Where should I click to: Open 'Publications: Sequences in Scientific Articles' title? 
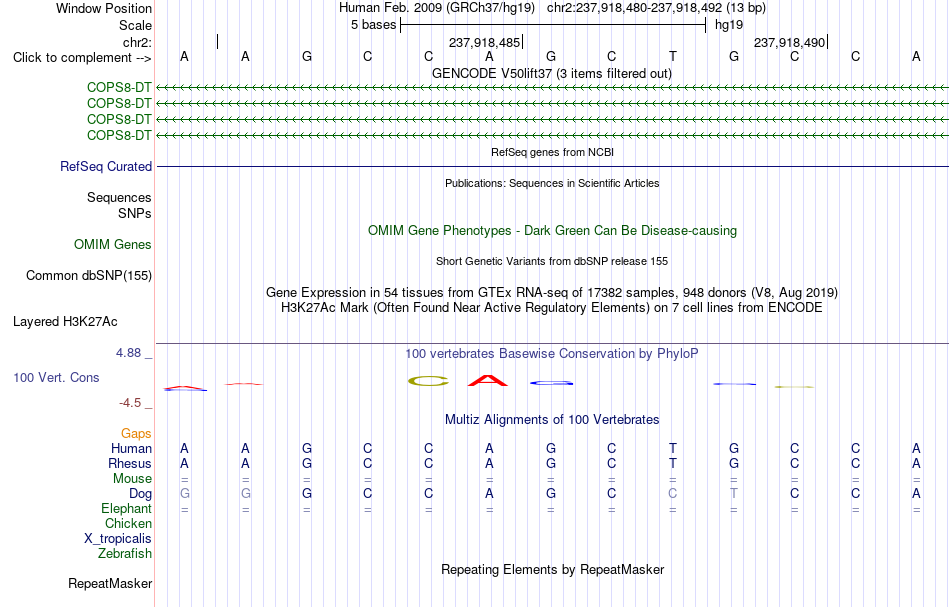552,183
